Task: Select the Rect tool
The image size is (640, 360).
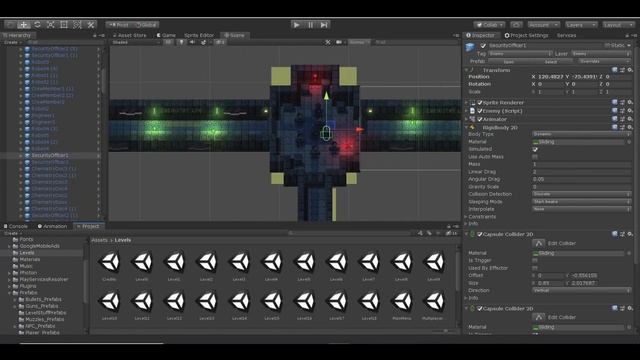Action: (x=64, y=25)
